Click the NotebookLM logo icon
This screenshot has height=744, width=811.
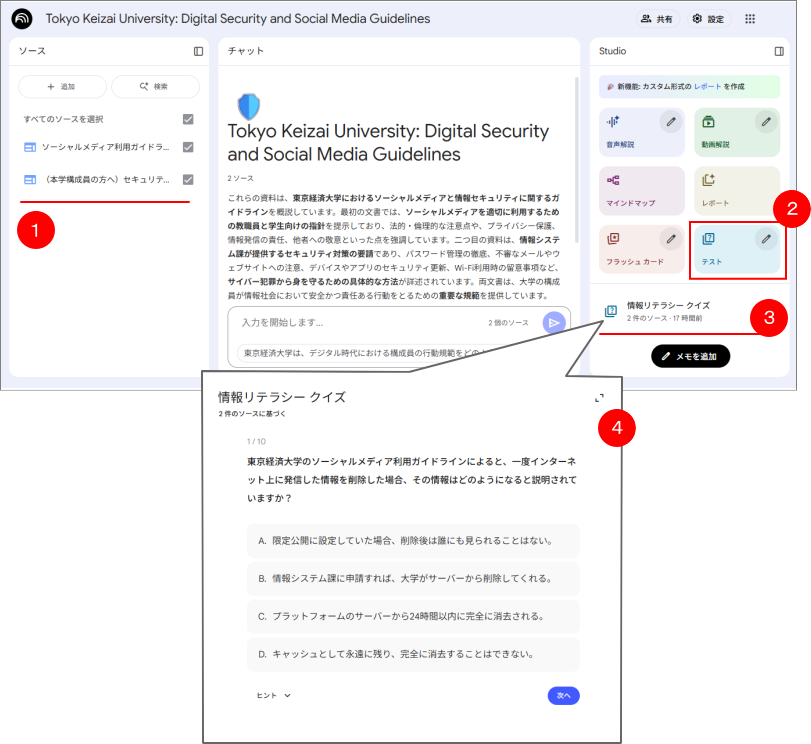(x=22, y=19)
